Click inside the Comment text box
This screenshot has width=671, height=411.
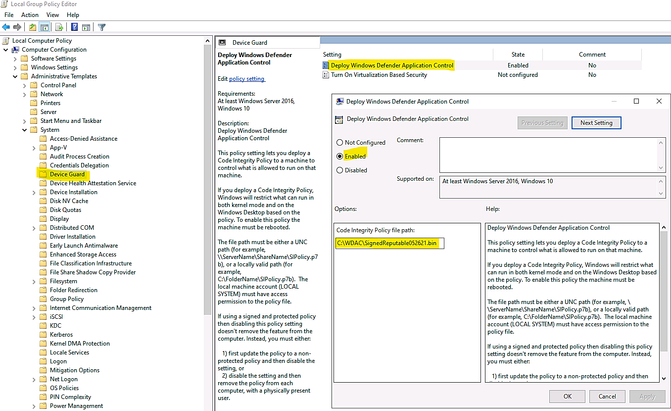[x=549, y=155]
